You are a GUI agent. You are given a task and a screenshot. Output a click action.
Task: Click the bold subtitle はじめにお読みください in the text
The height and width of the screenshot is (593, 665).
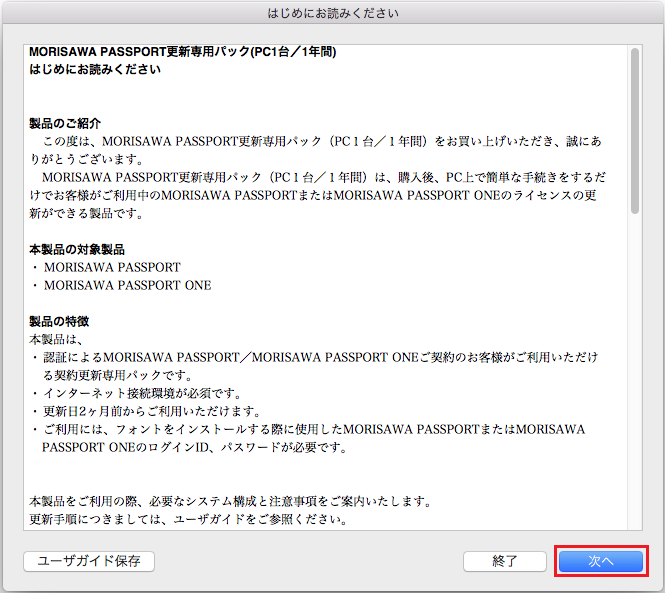pyautogui.click(x=95, y=69)
